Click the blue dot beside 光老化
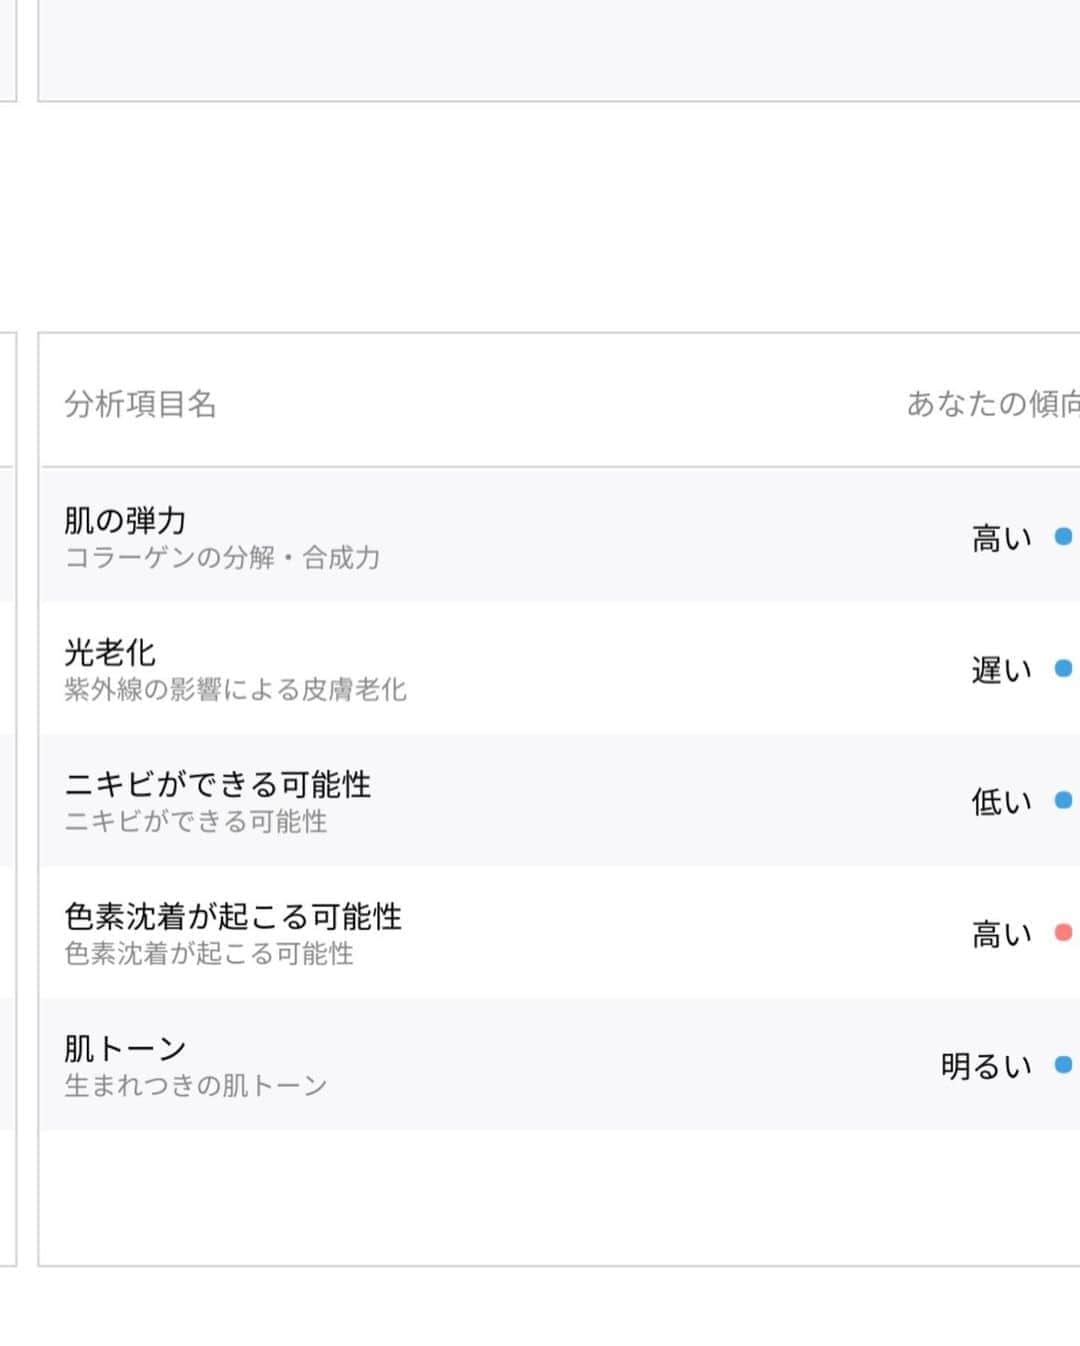This screenshot has height=1346, width=1080. [1063, 669]
